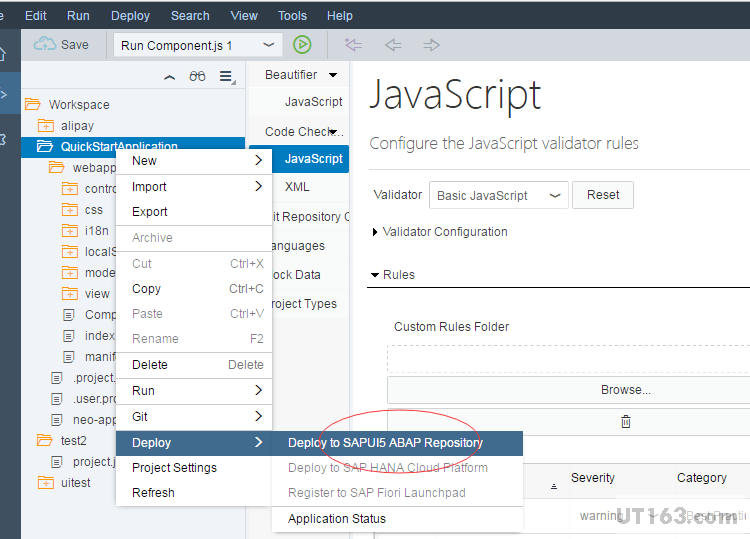Choose Application Status from the Deploy submenu

[337, 519]
